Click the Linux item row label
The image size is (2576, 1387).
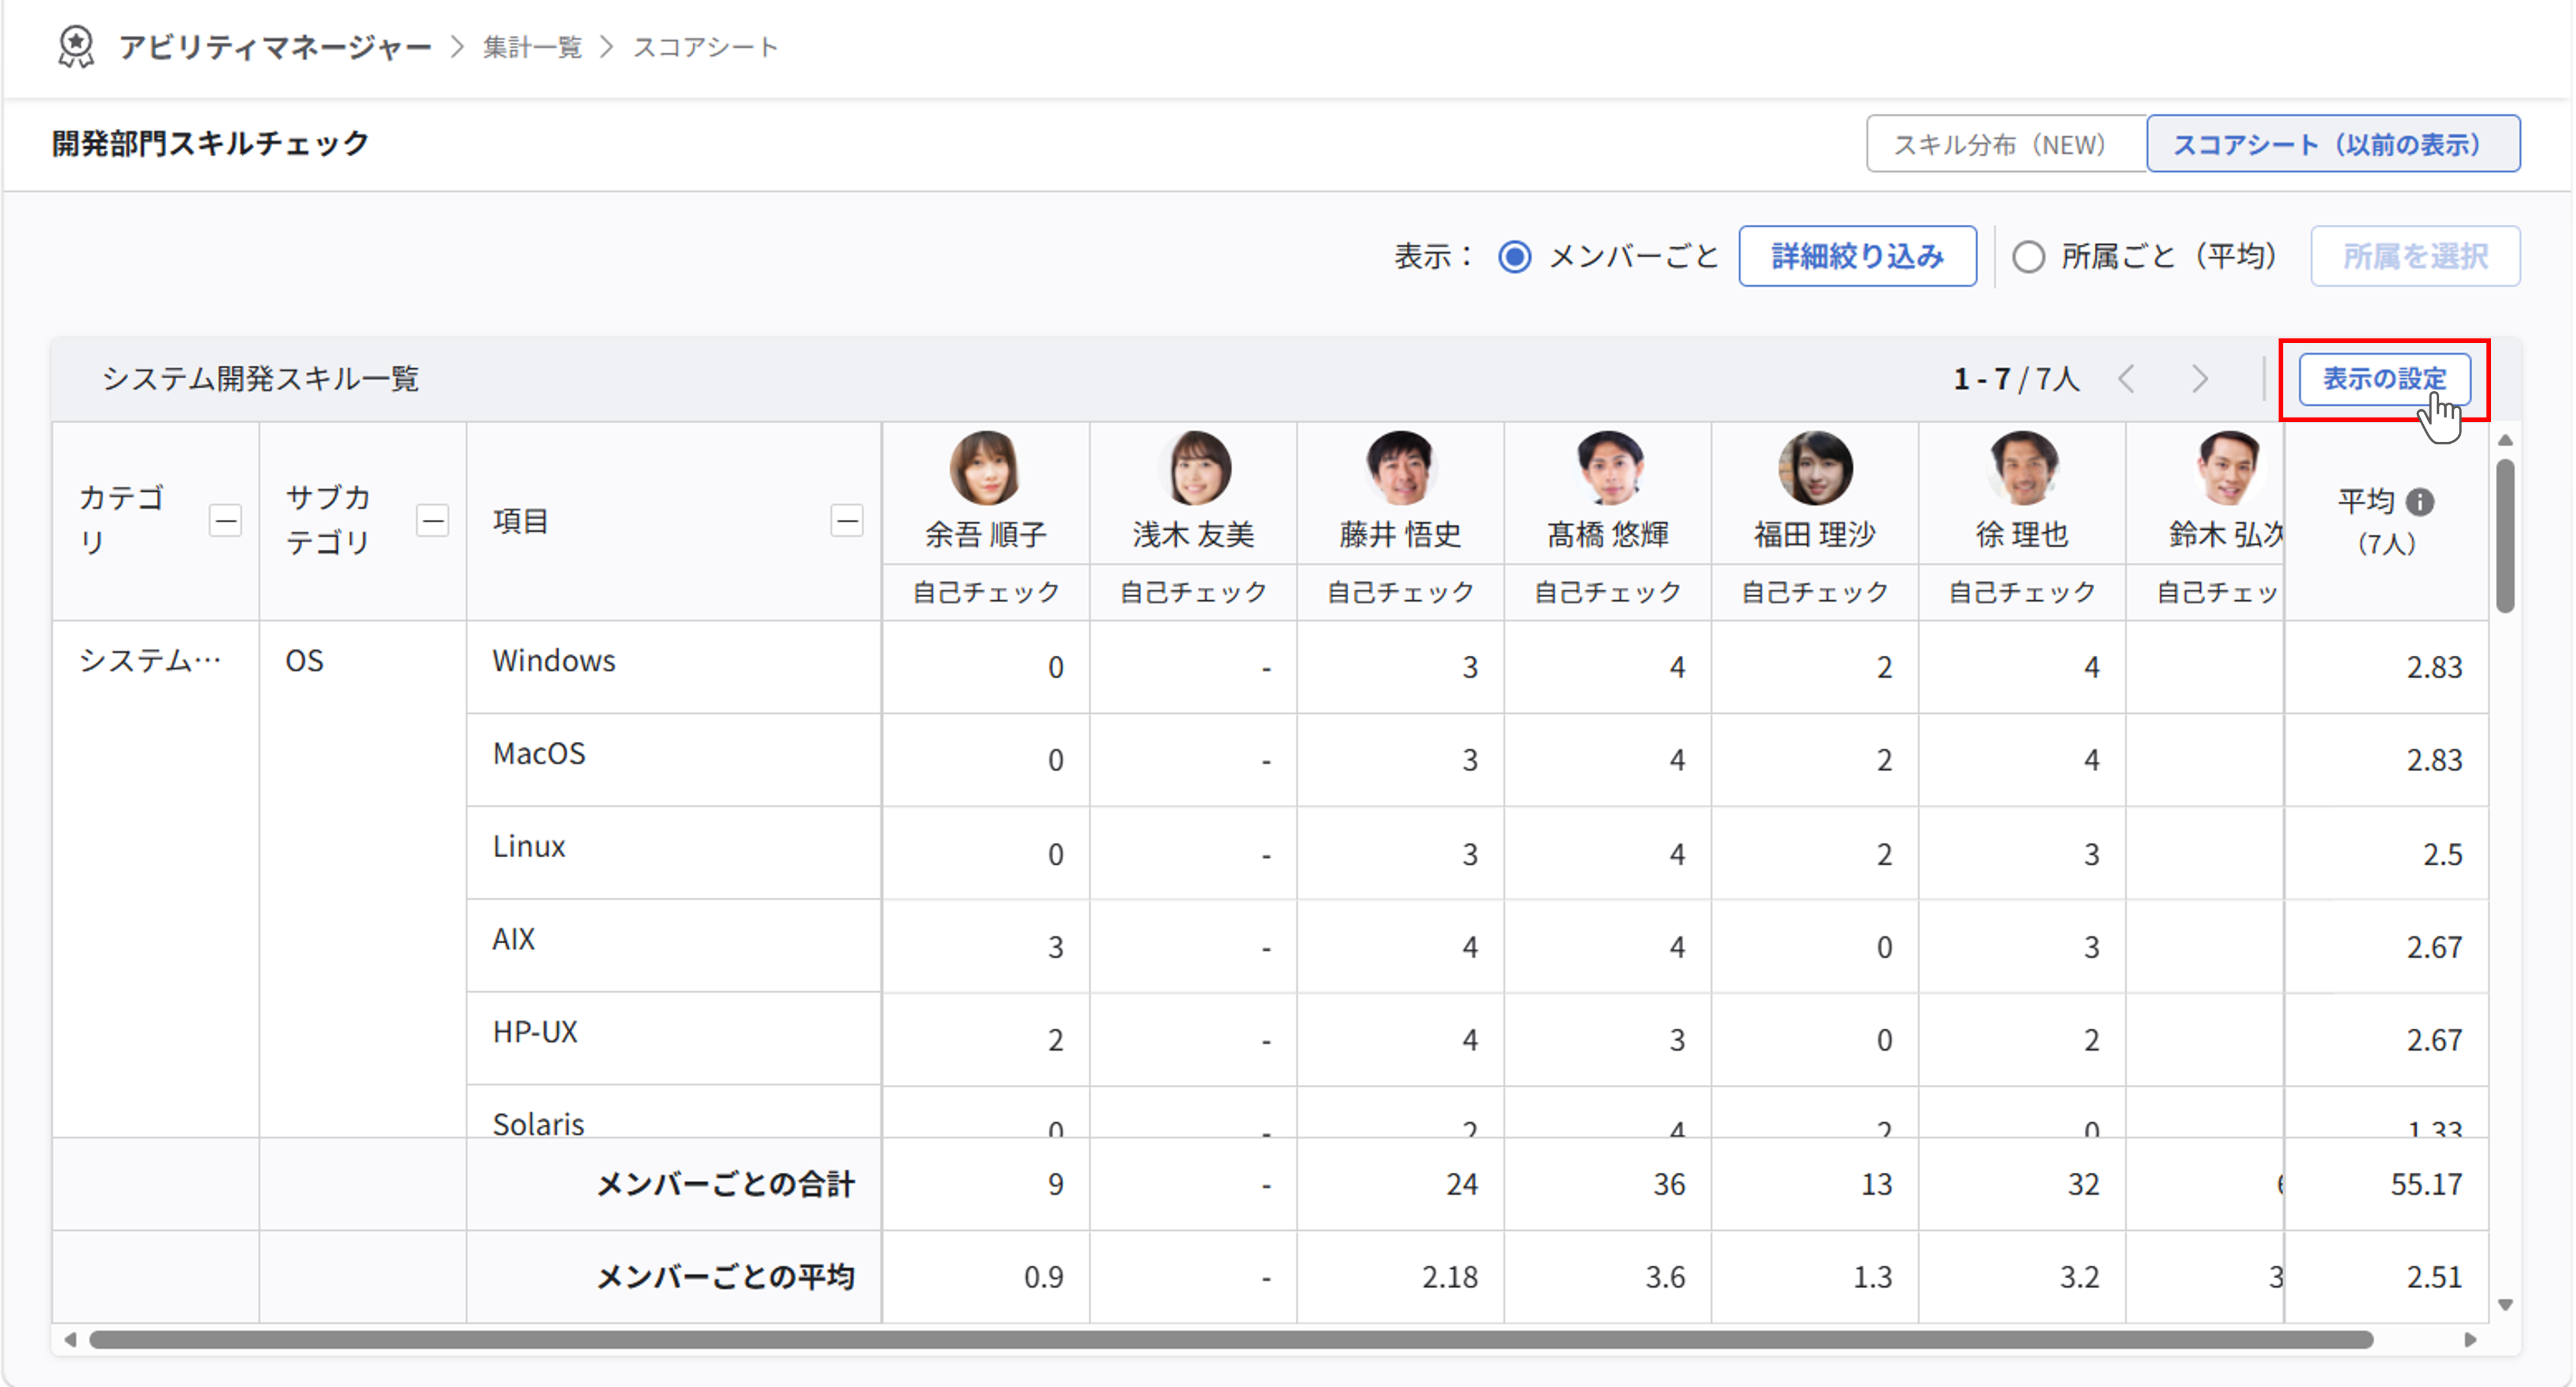pos(529,847)
